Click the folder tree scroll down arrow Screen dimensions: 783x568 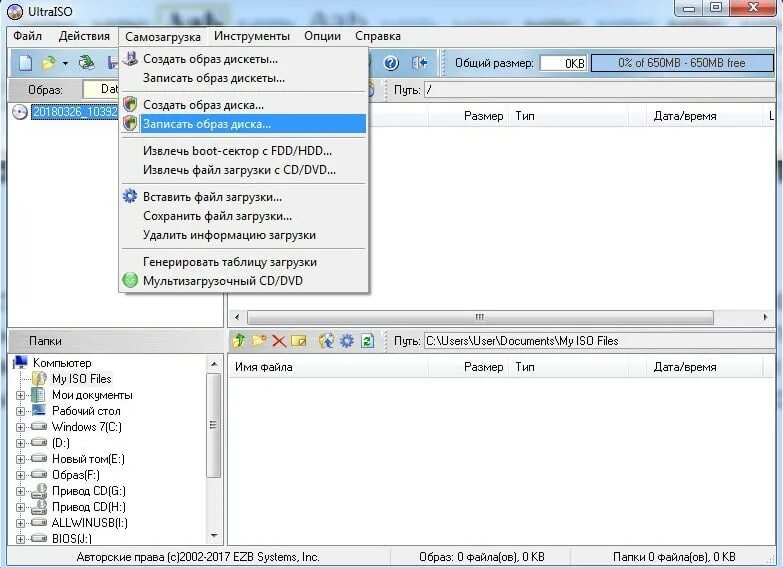(214, 536)
